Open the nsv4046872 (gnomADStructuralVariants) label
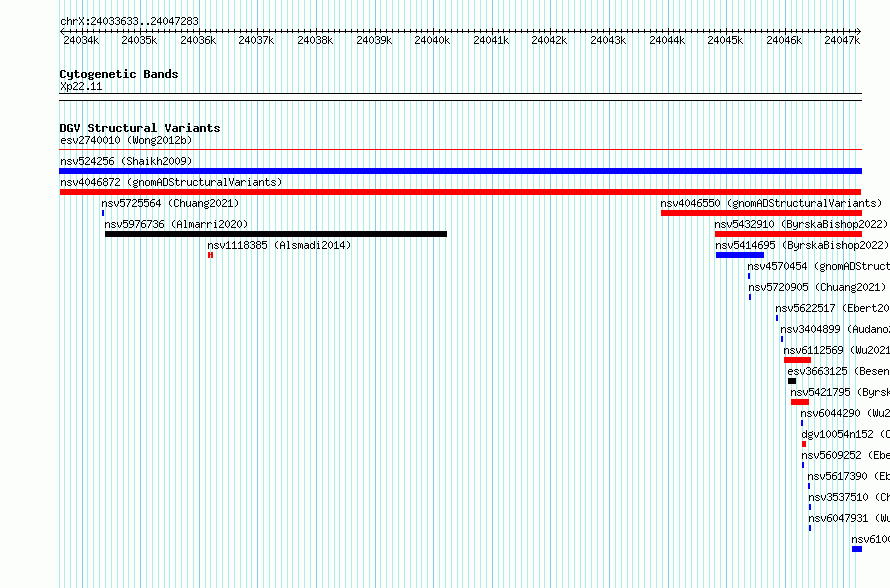The width and height of the screenshot is (890, 588). pyautogui.click(x=171, y=182)
